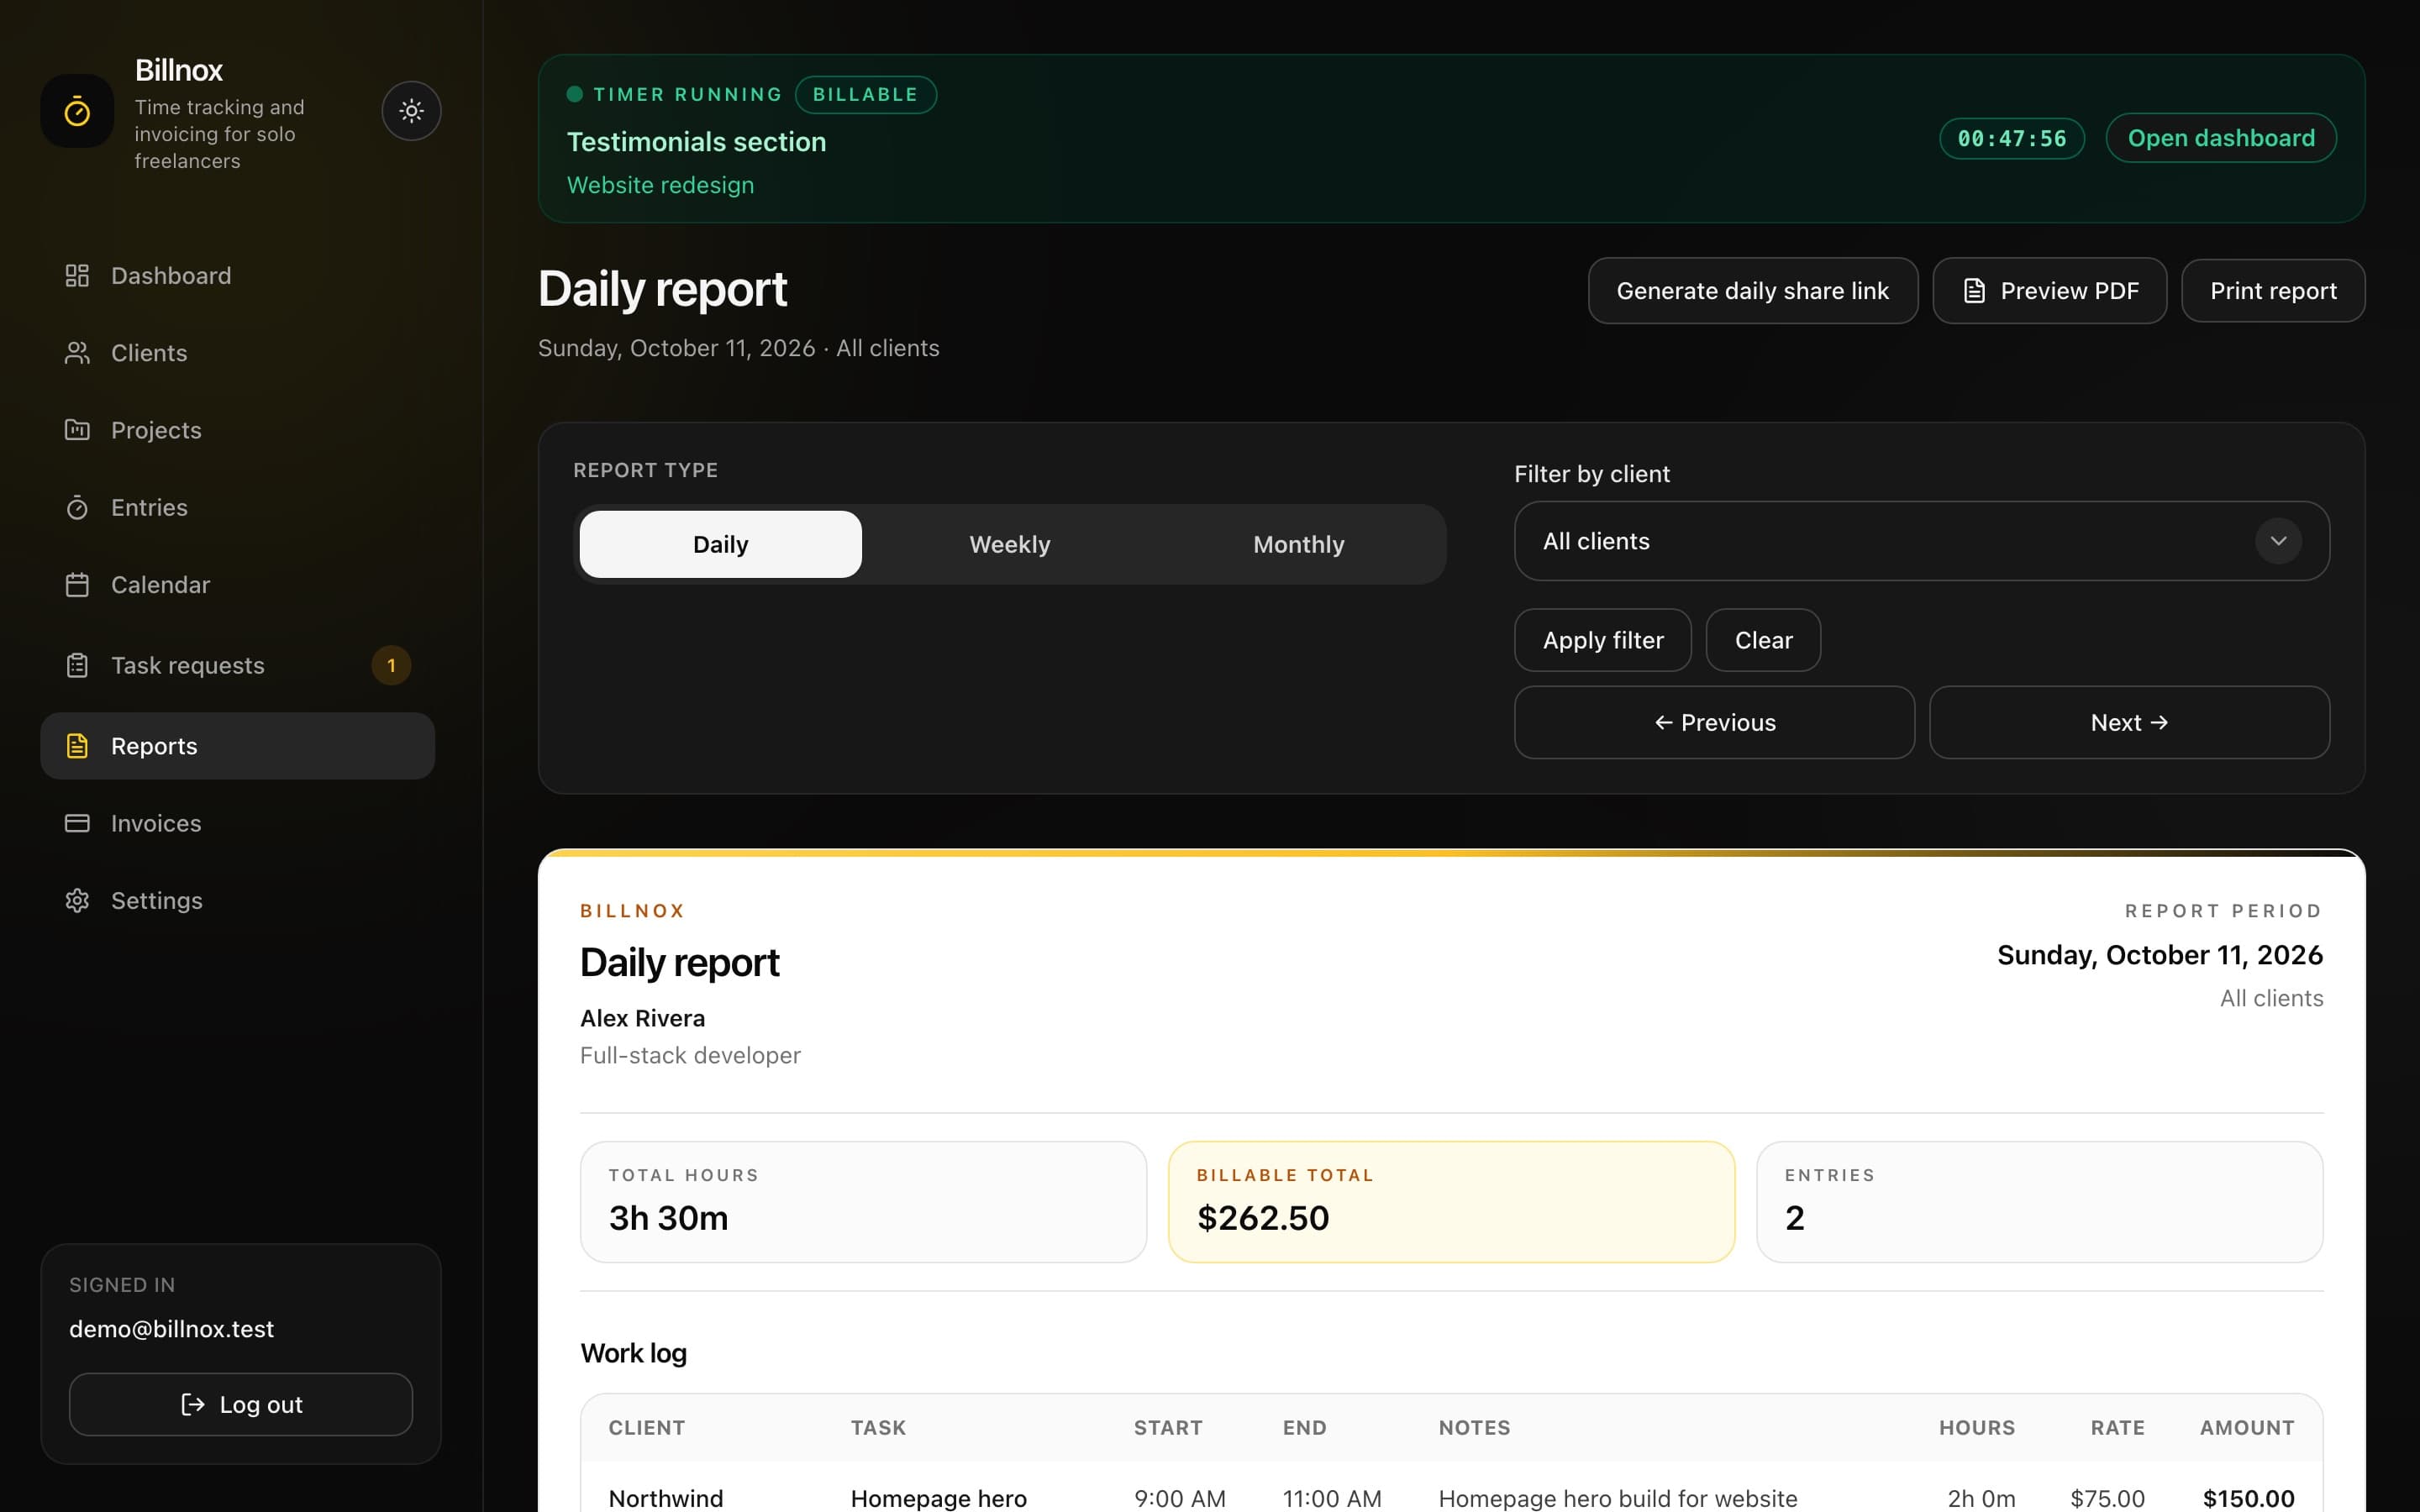Click the BILLABLE badge in timer banner
Image resolution: width=2420 pixels, height=1512 pixels.
pos(865,94)
